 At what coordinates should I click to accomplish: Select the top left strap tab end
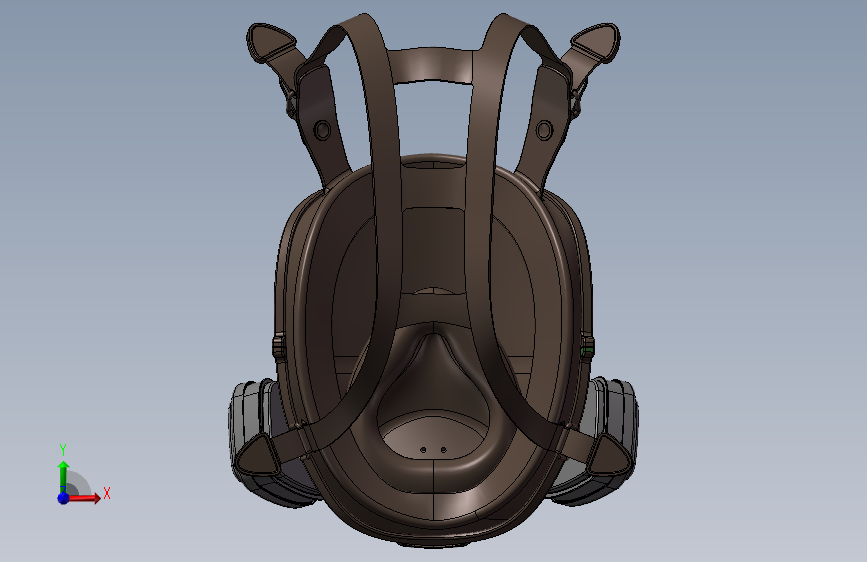pos(270,41)
